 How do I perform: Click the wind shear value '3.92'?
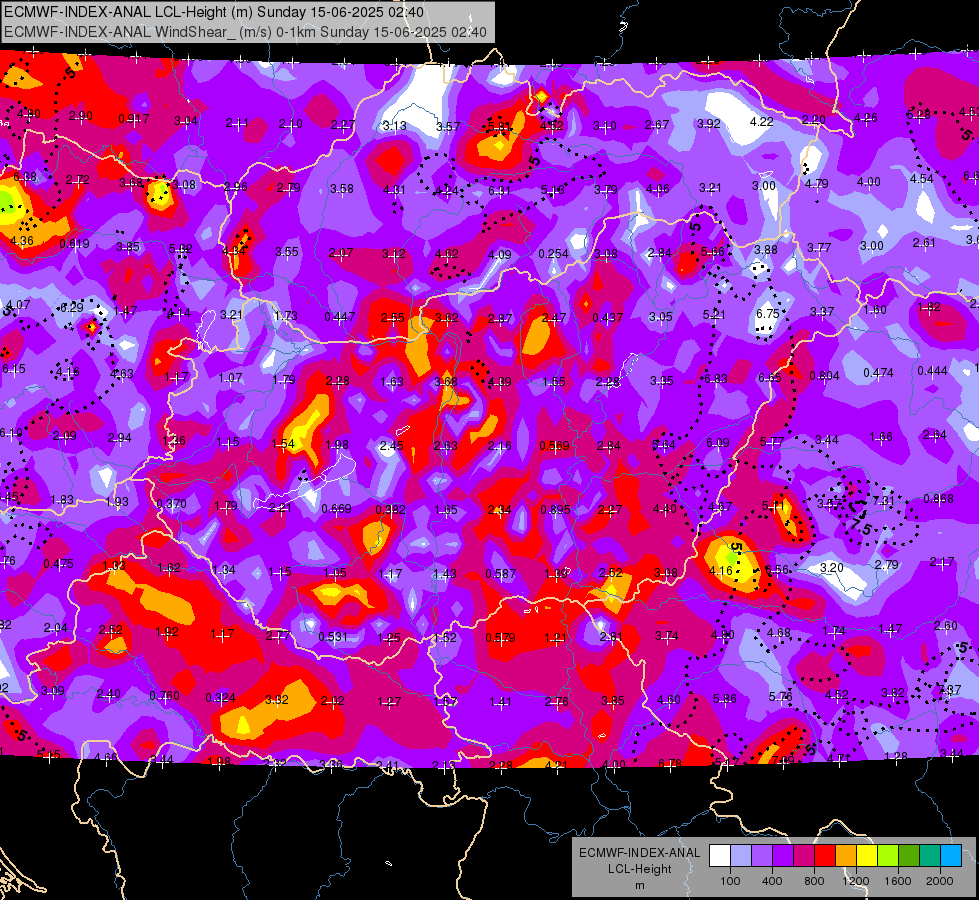[709, 124]
